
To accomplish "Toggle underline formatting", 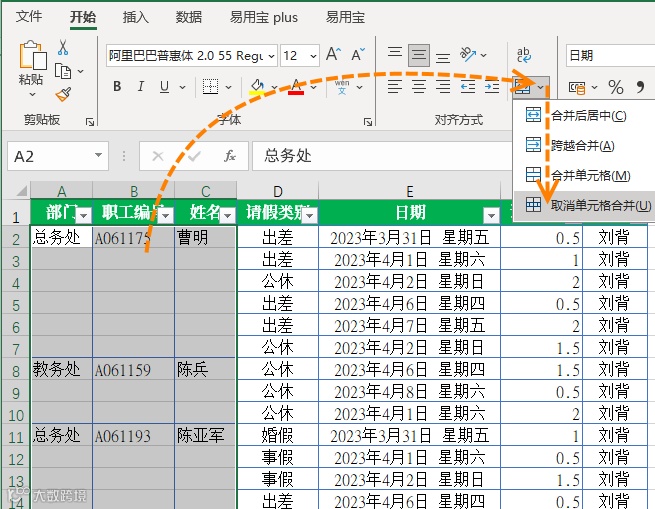I will pyautogui.click(x=164, y=87).
